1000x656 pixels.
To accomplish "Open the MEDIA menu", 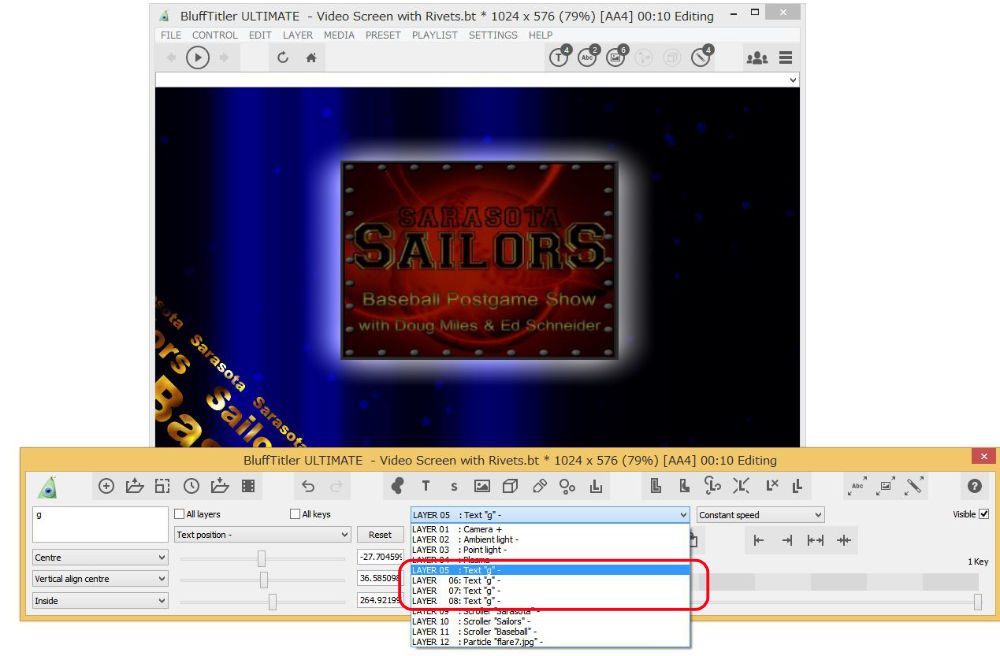I will [339, 35].
